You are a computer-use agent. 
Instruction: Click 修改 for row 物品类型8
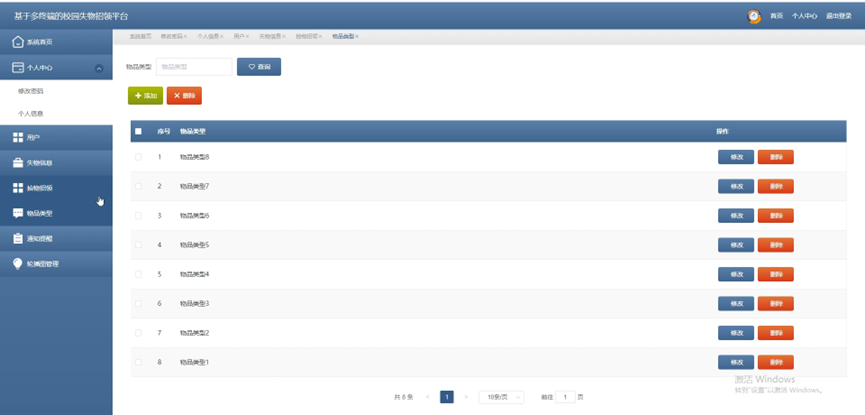[x=736, y=157]
